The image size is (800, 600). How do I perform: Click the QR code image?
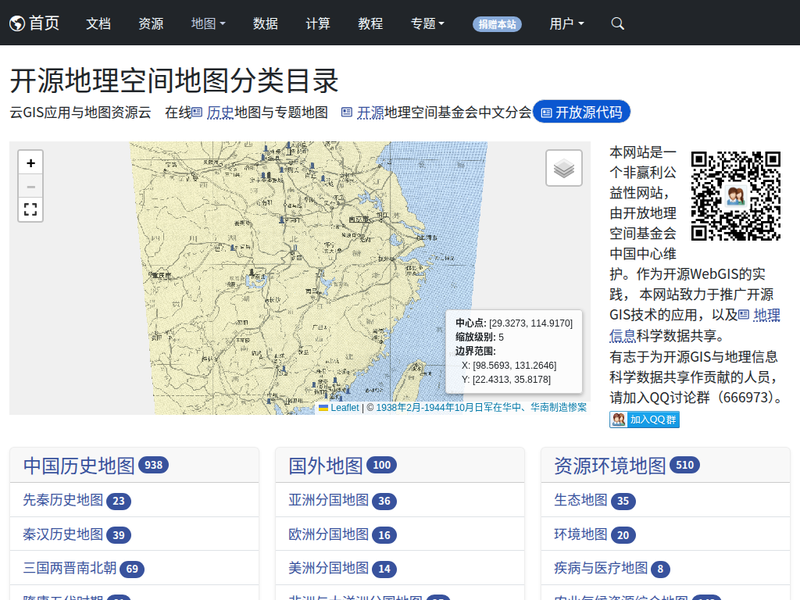pyautogui.click(x=736, y=195)
